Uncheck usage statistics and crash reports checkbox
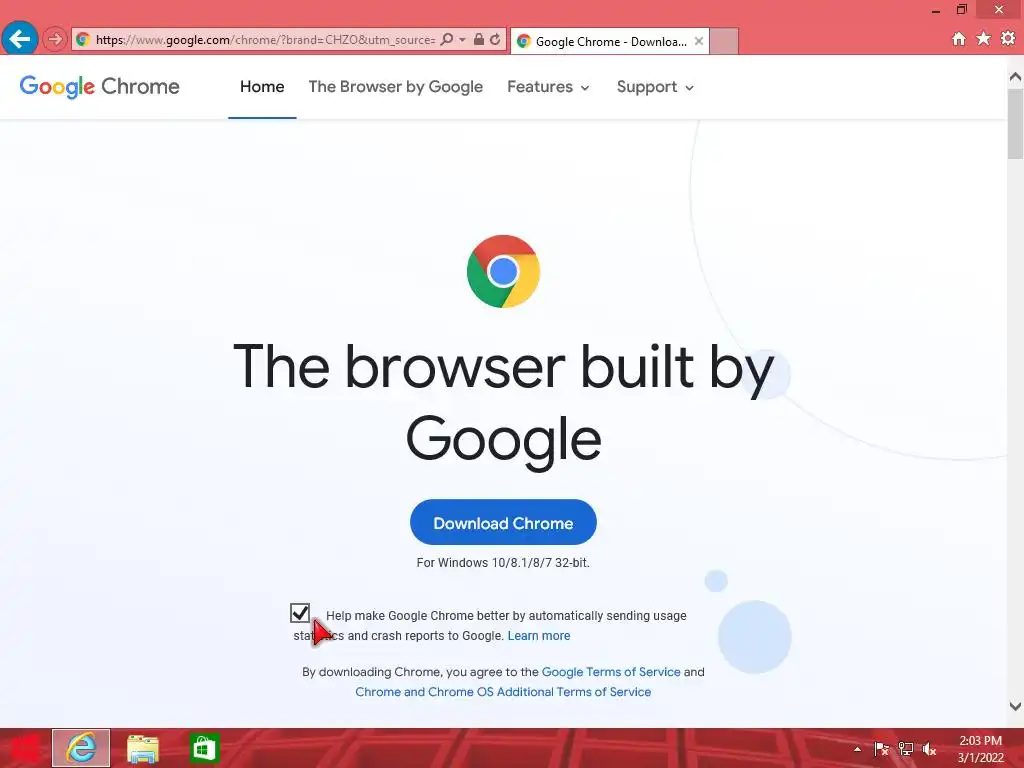 coord(300,613)
